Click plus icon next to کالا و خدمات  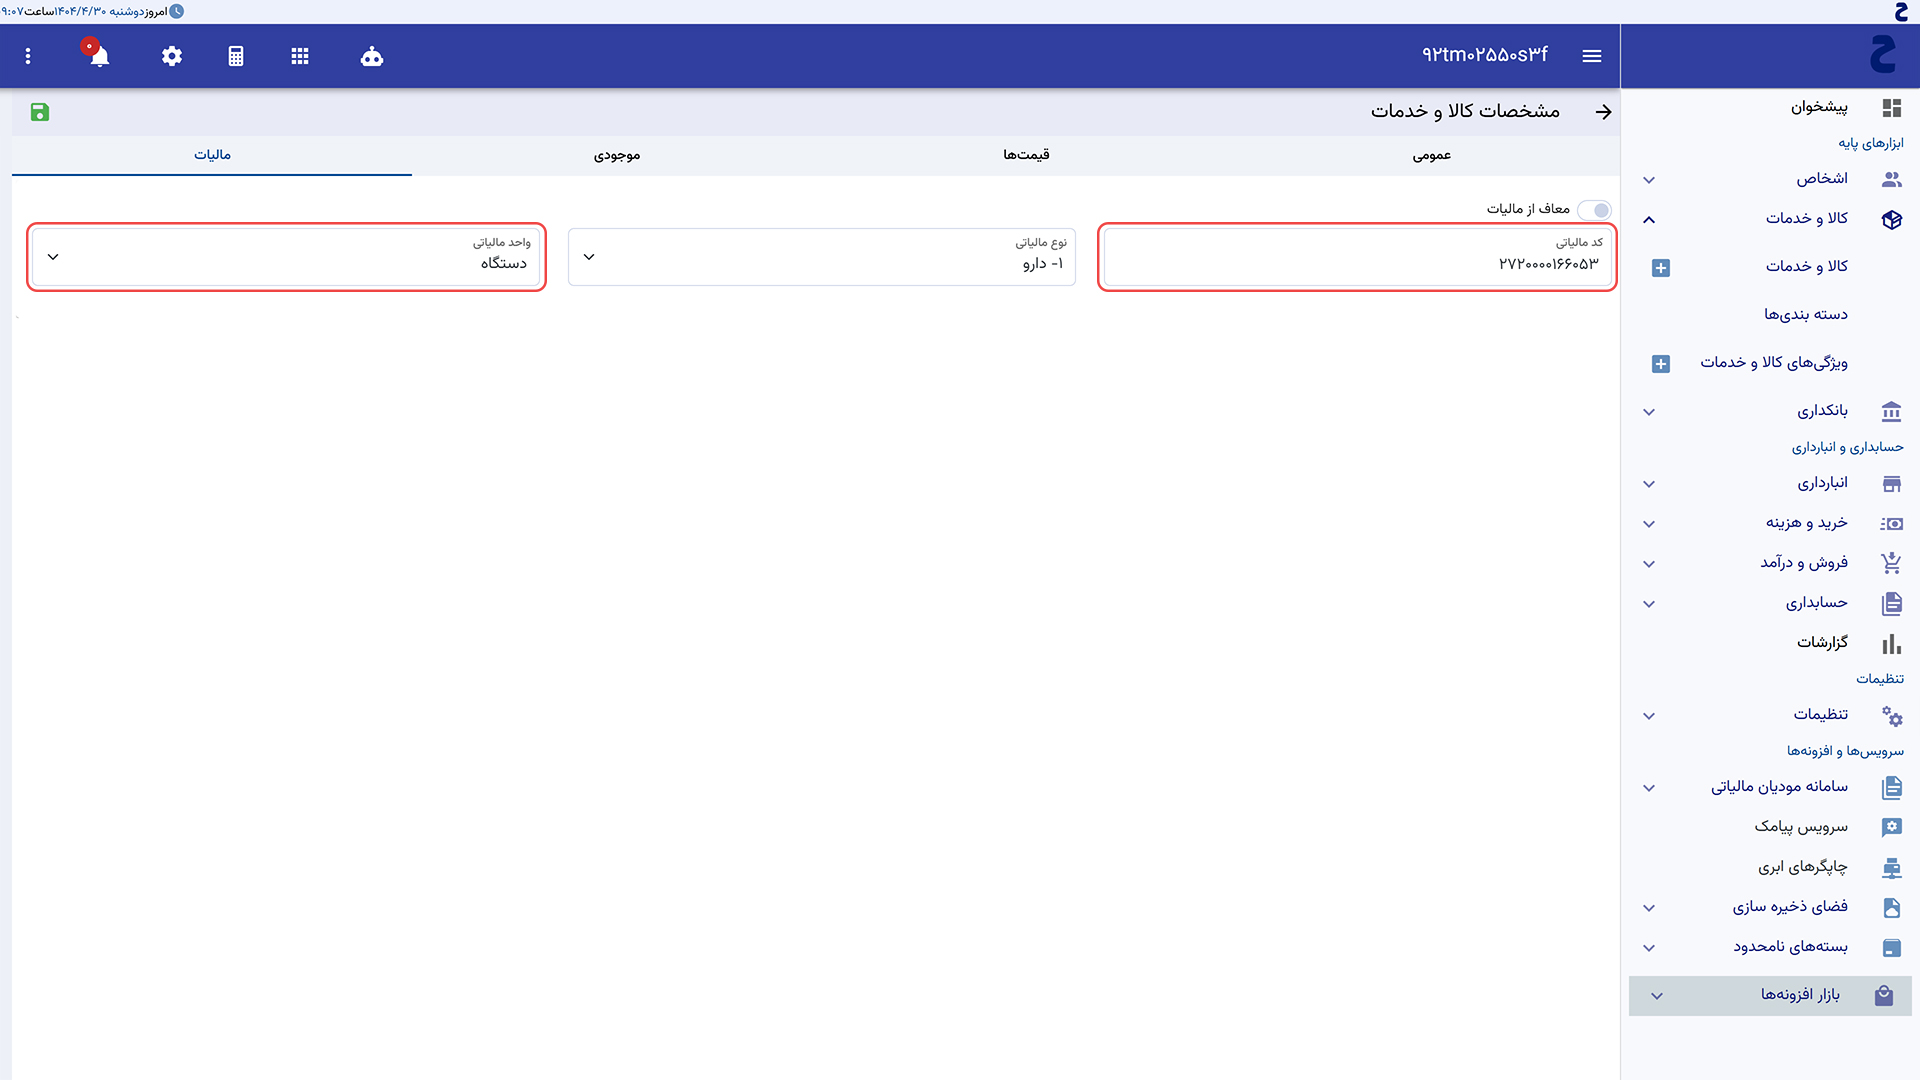point(1661,268)
